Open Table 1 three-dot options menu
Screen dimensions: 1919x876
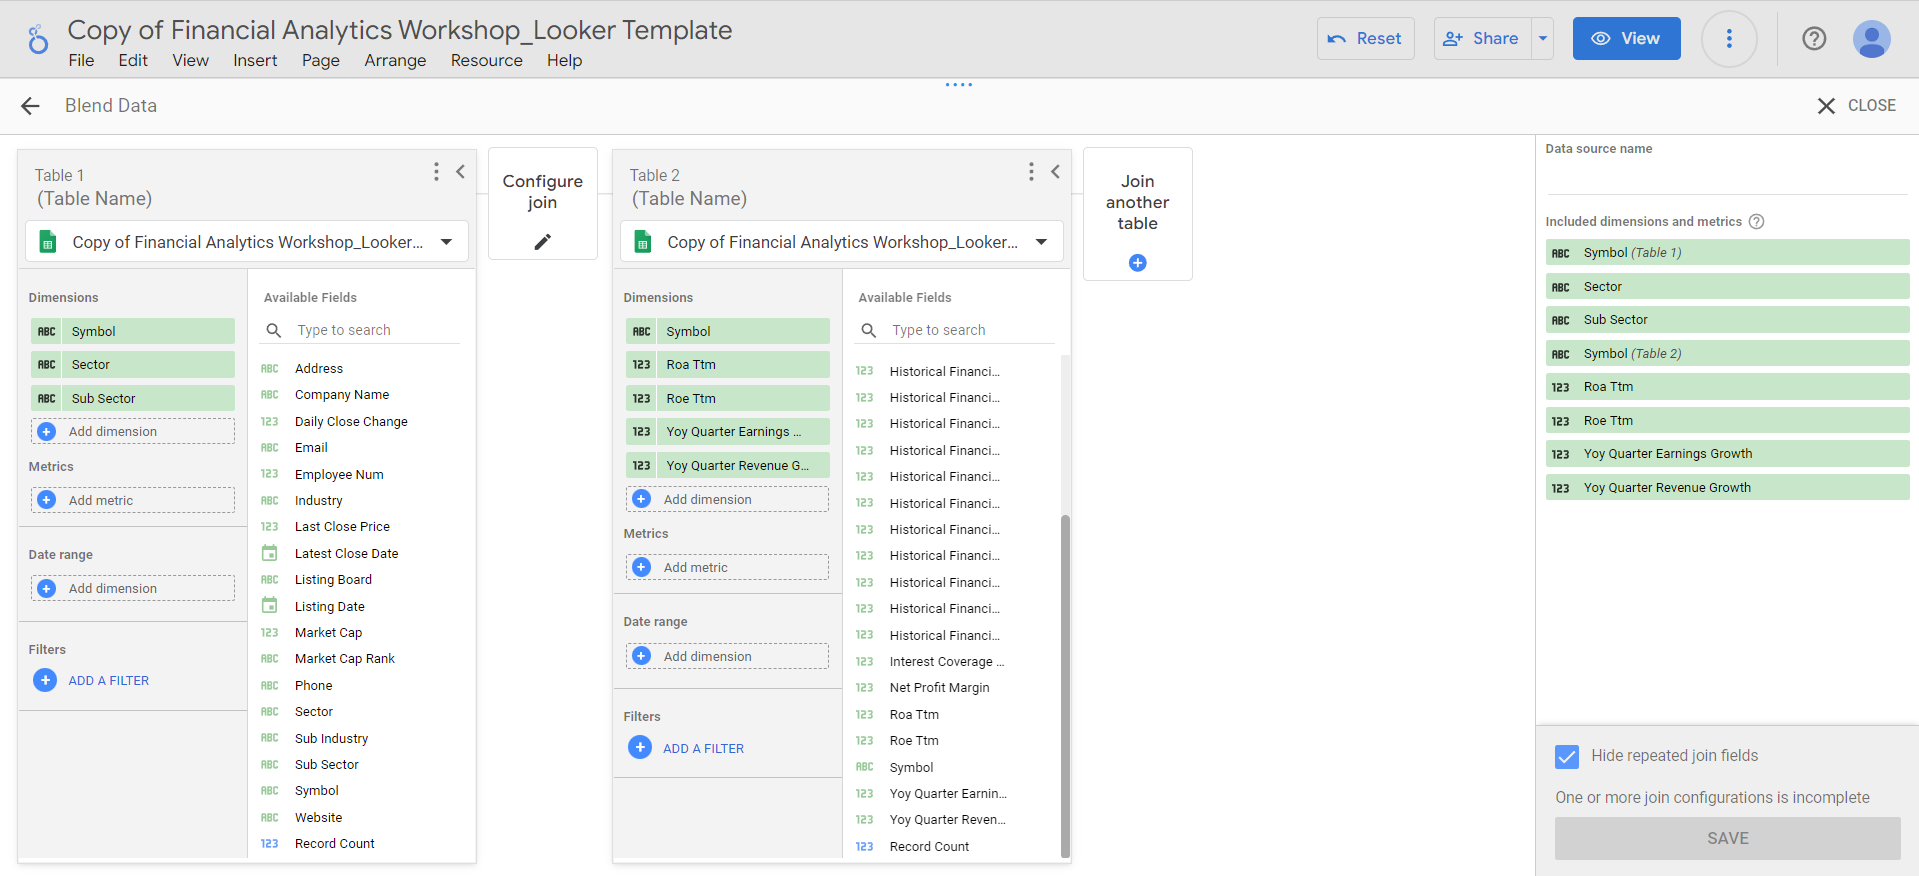tap(436, 172)
